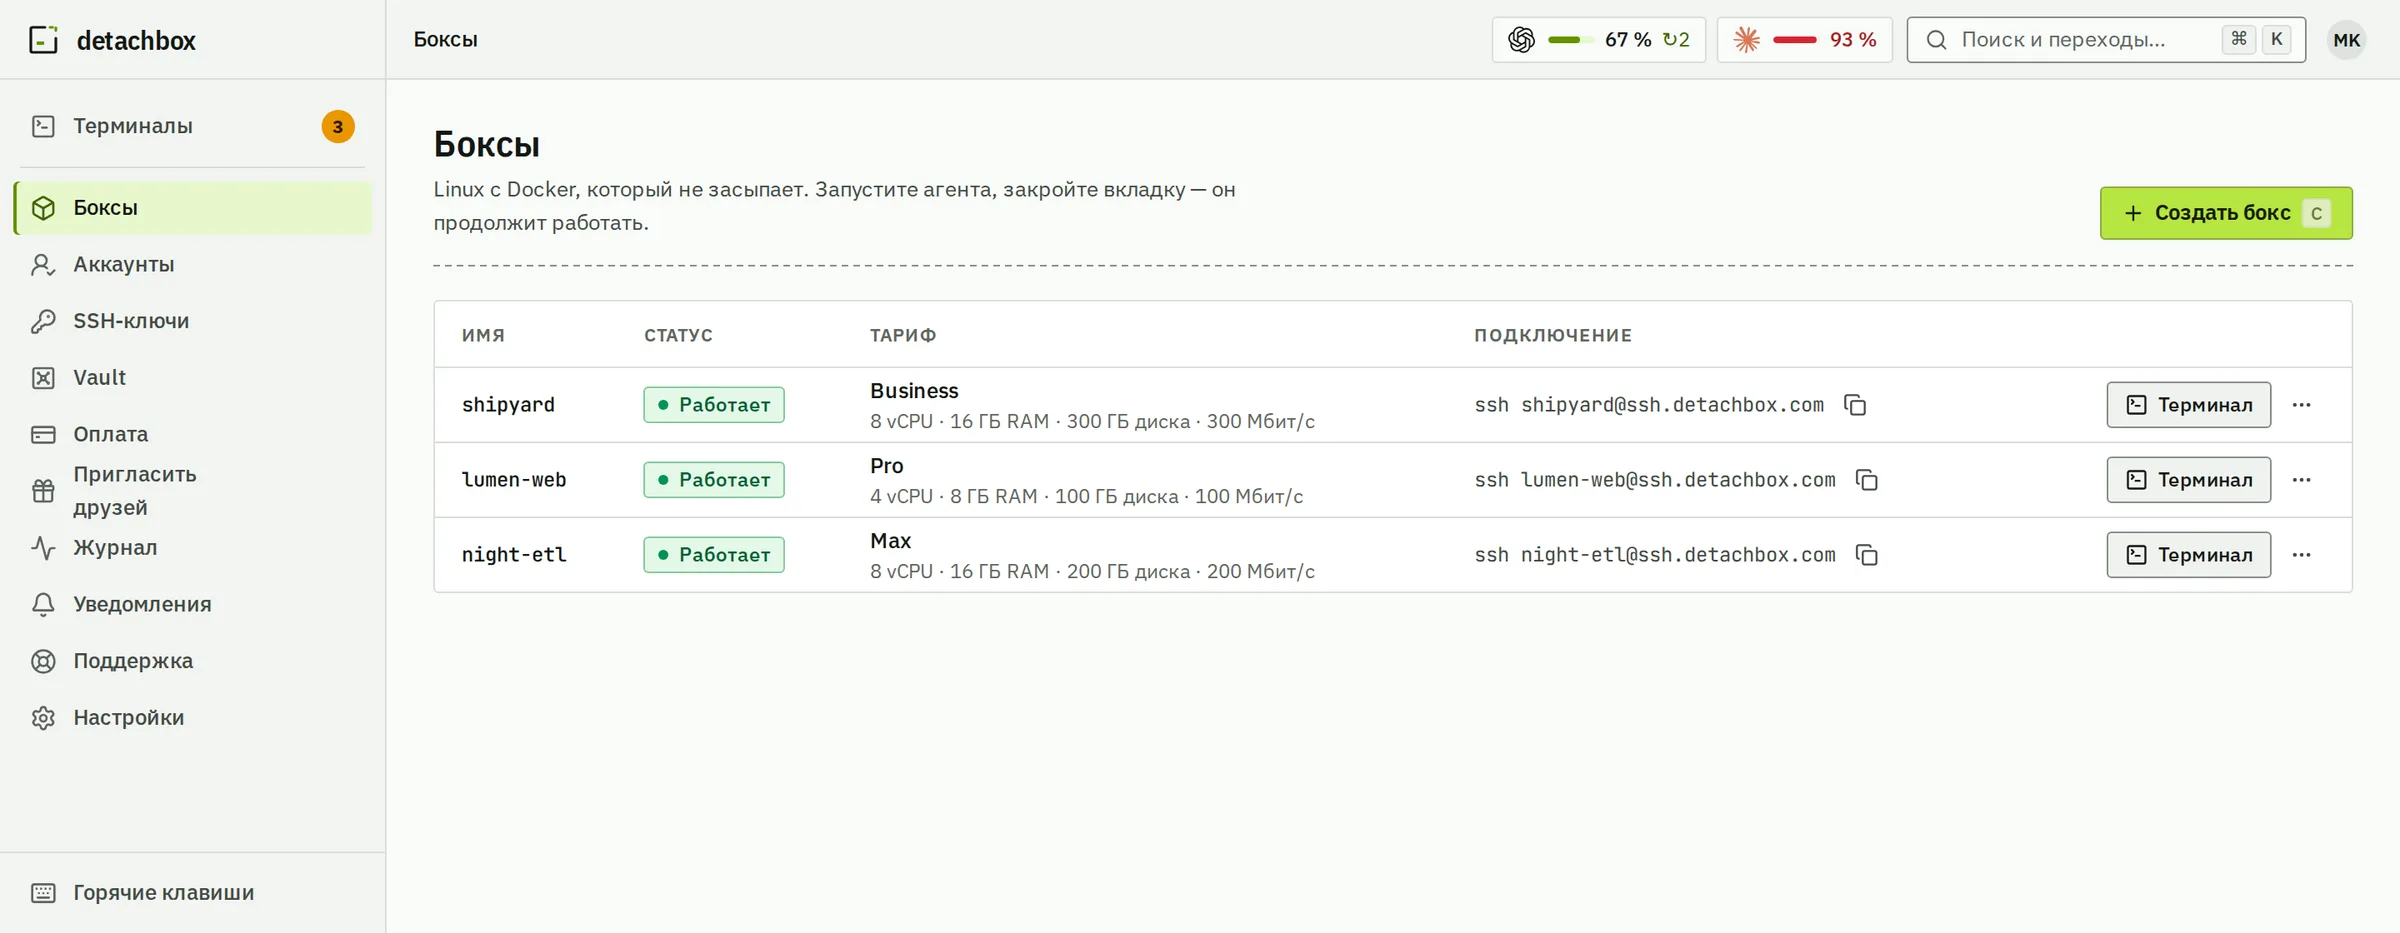Screen dimensions: 2400x933
Task: Open Терминал for night-etl
Action: tap(2188, 555)
